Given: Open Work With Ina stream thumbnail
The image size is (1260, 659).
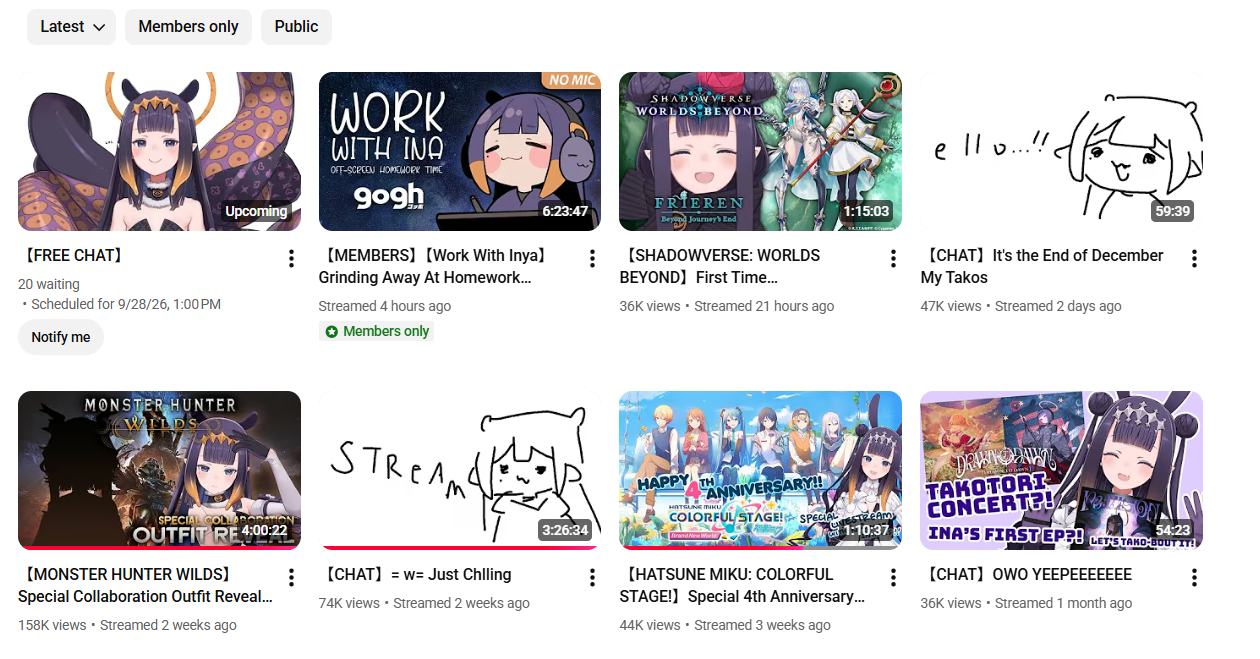Looking at the screenshot, I should 460,151.
